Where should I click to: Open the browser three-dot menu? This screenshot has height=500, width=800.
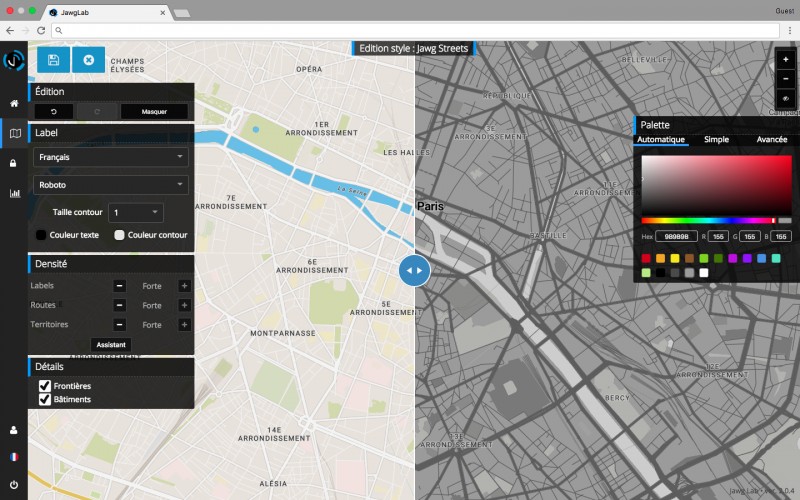[790, 31]
